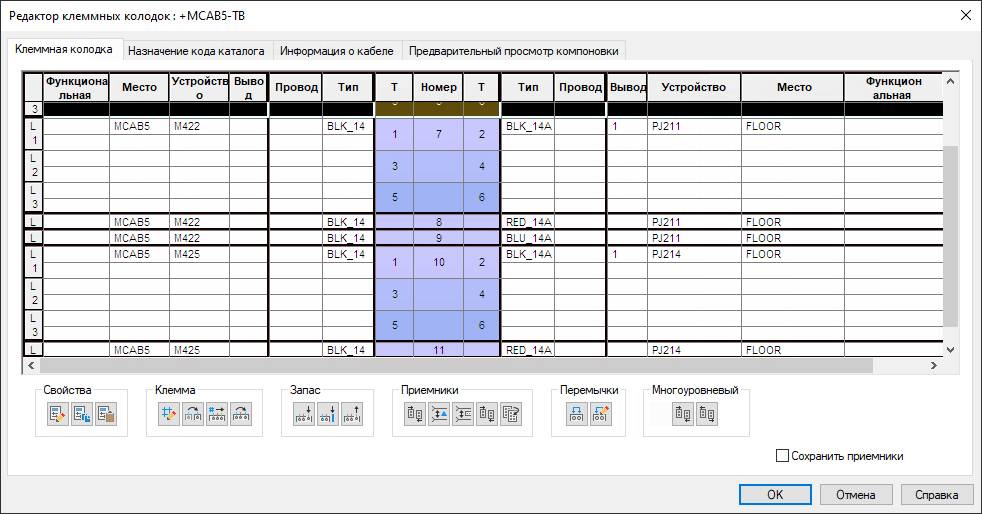Click the Отмена button
This screenshot has width=982, height=514.
click(855, 495)
